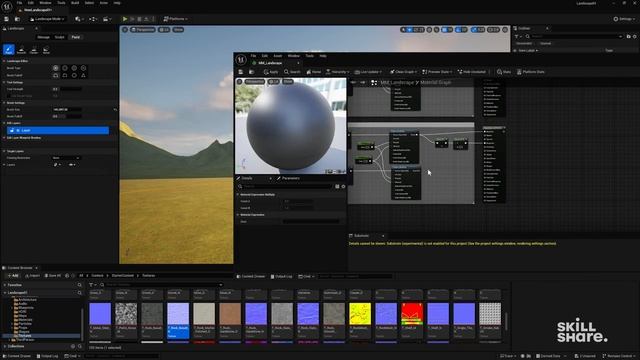The width and height of the screenshot is (640, 360).
Task: Open Output Log in bottom status bar
Action: click(x=47, y=356)
